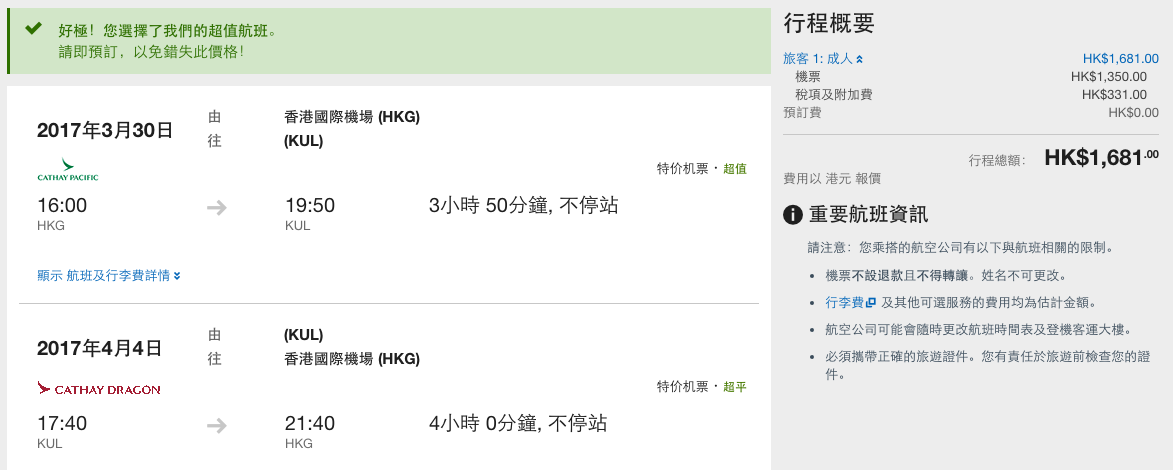Click the info icon beside 重要航班資訊
Screen dimensions: 1173x470
(x=792, y=216)
